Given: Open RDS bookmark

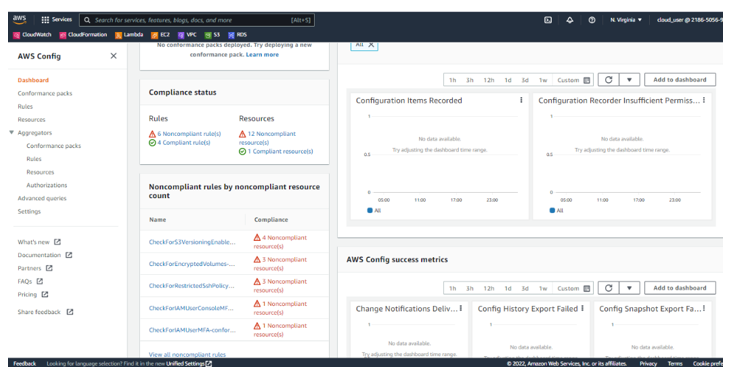Looking at the screenshot, I should click(237, 35).
